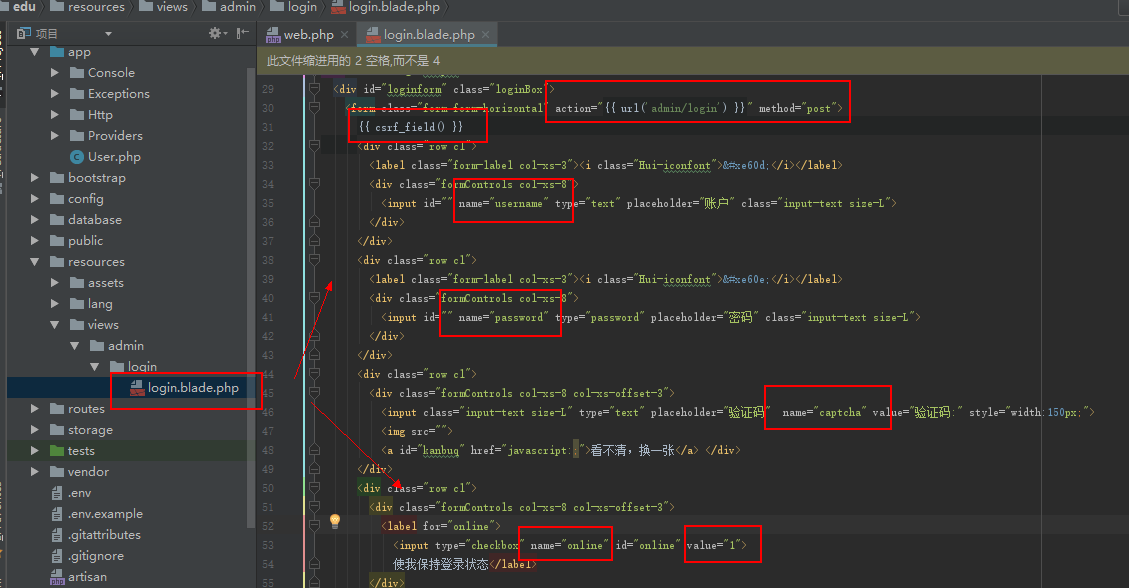Toggle code fold marker at line 29
This screenshot has width=1129, height=588.
point(314,89)
